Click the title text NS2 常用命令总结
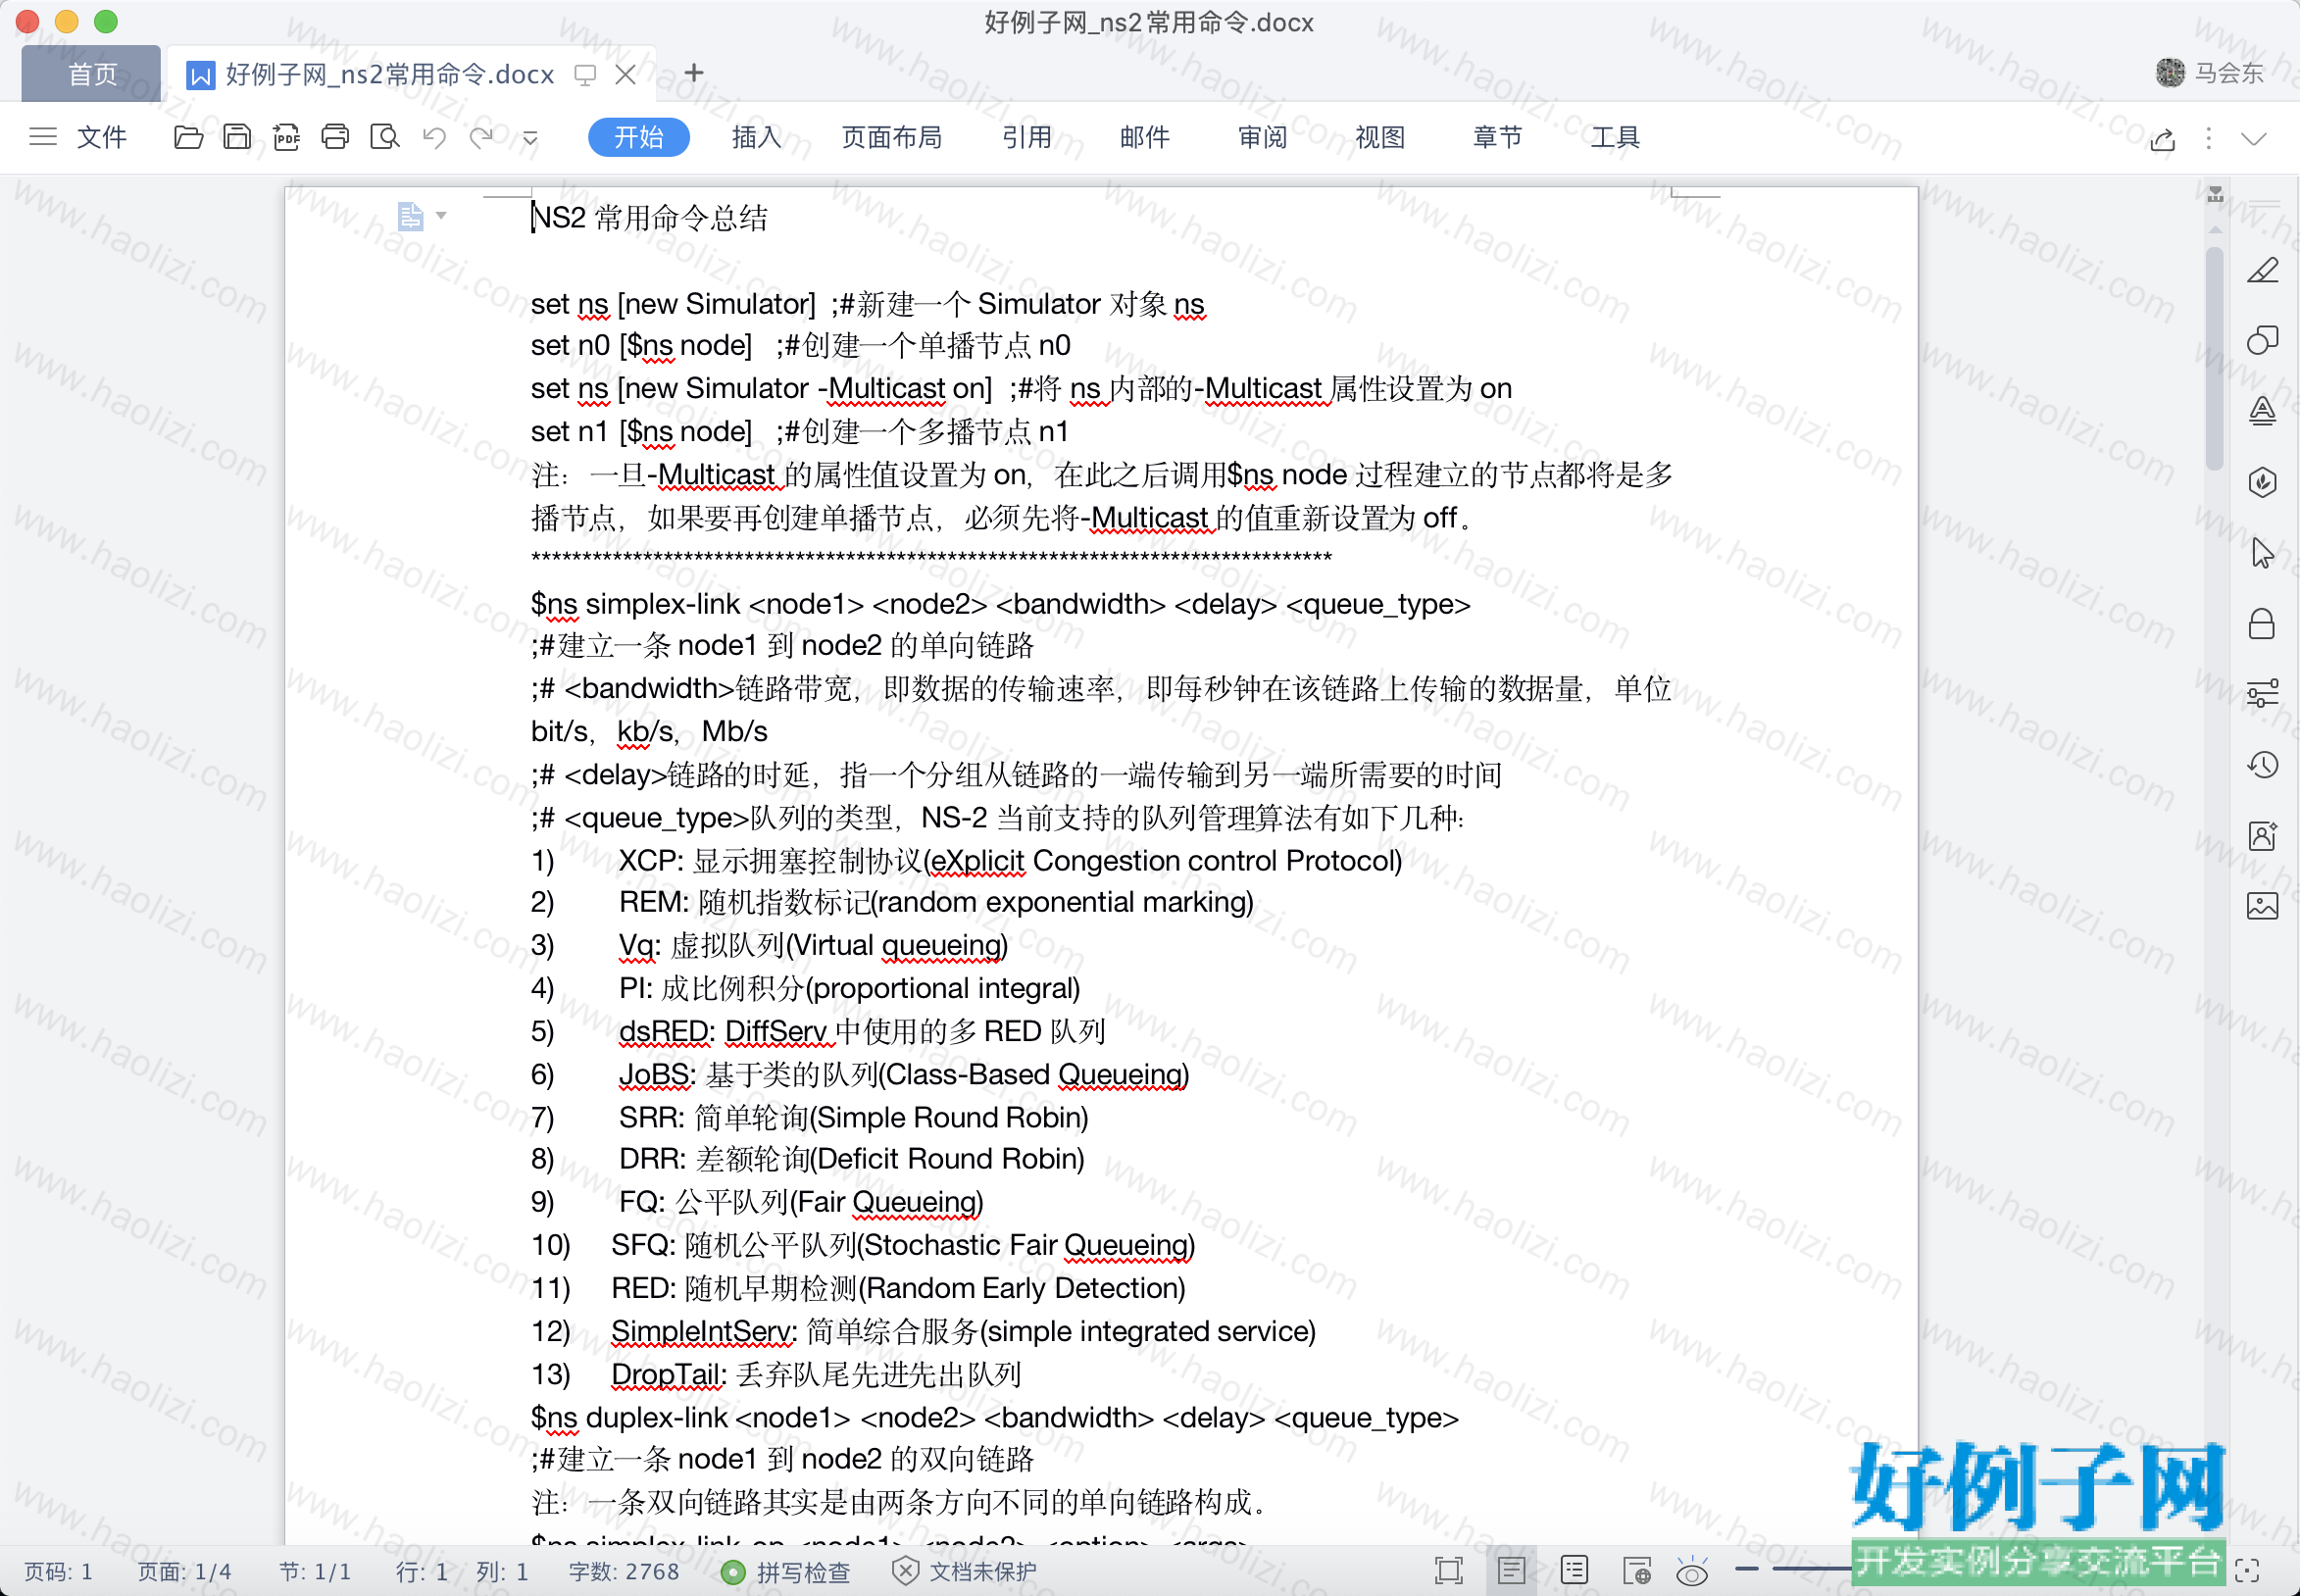Viewport: 2300px width, 1596px height. pyautogui.click(x=649, y=217)
